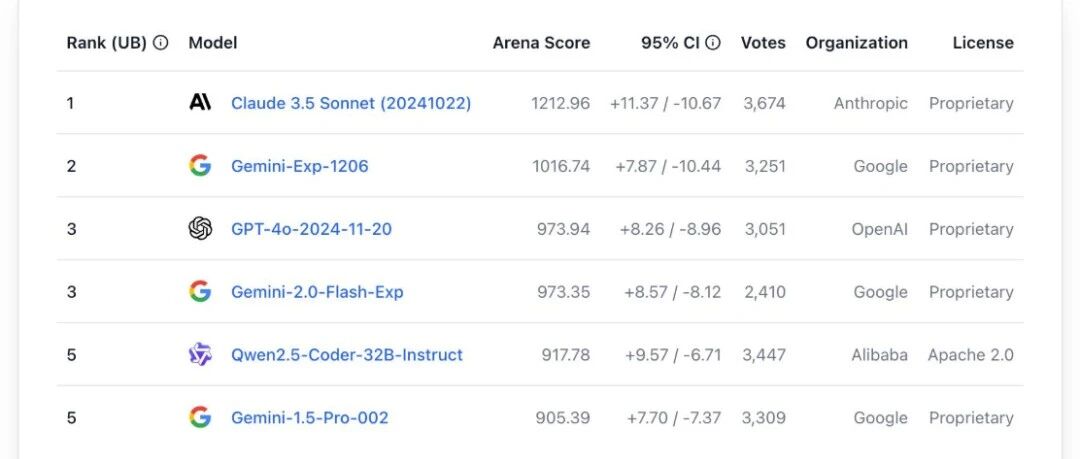Click Google logo beside Gemini-1.5-Pro-002
Screen dimensions: 1080x459
coord(200,417)
